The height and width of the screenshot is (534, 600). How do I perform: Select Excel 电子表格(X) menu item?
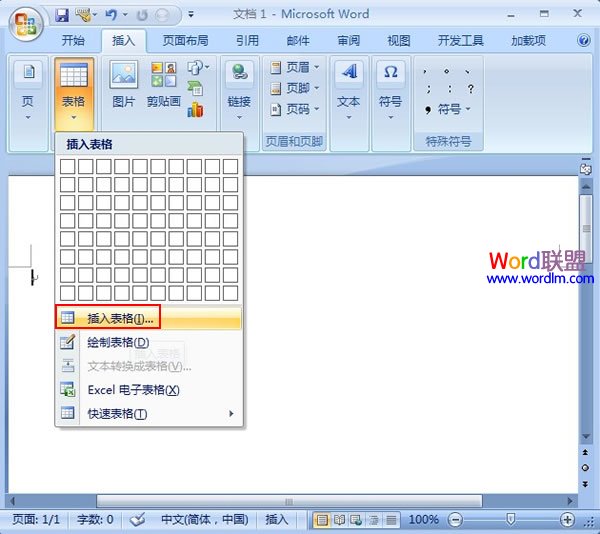coord(149,390)
